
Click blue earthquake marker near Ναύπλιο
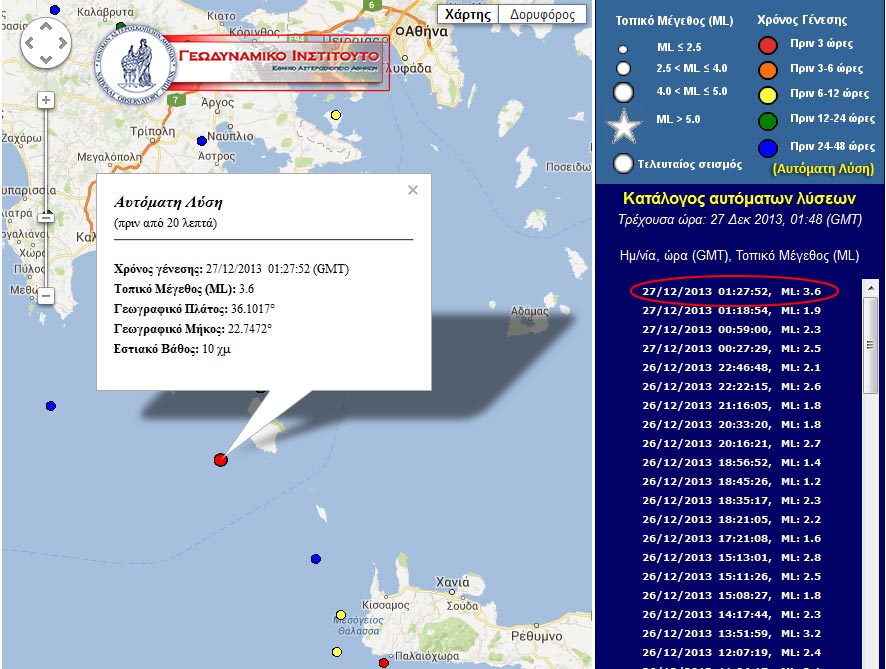(x=202, y=141)
